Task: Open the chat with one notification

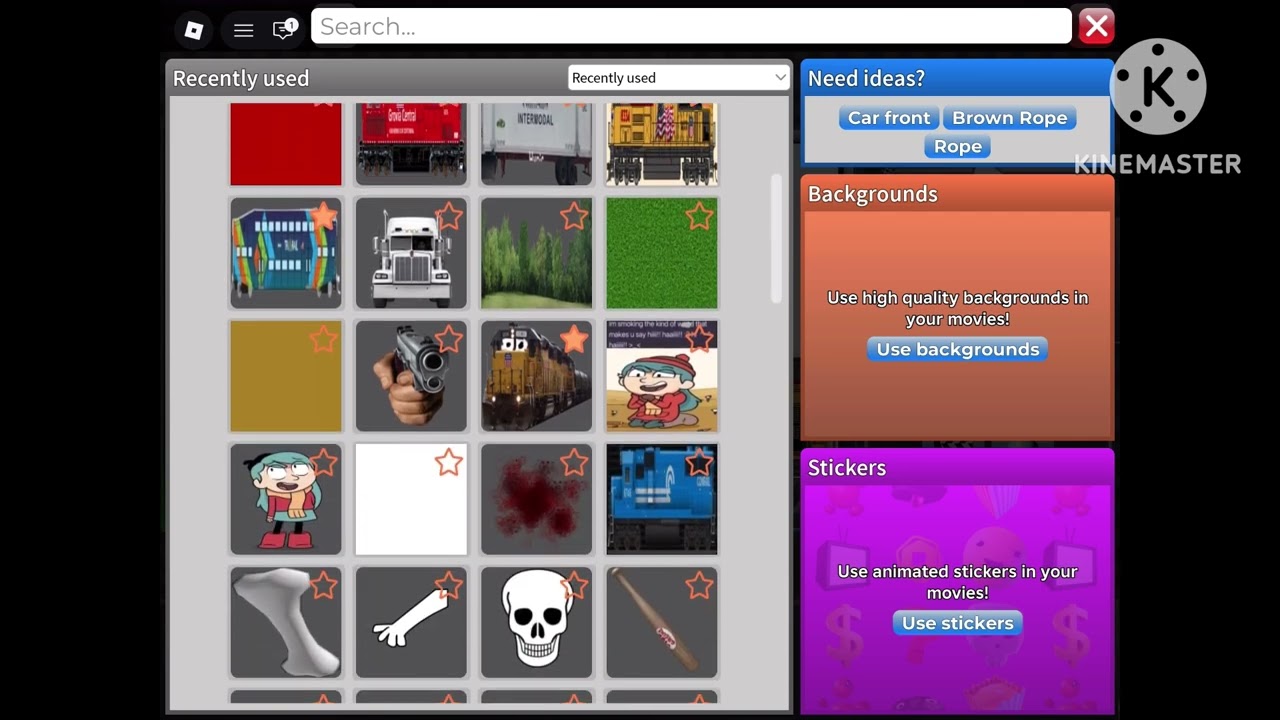Action: pyautogui.click(x=284, y=29)
